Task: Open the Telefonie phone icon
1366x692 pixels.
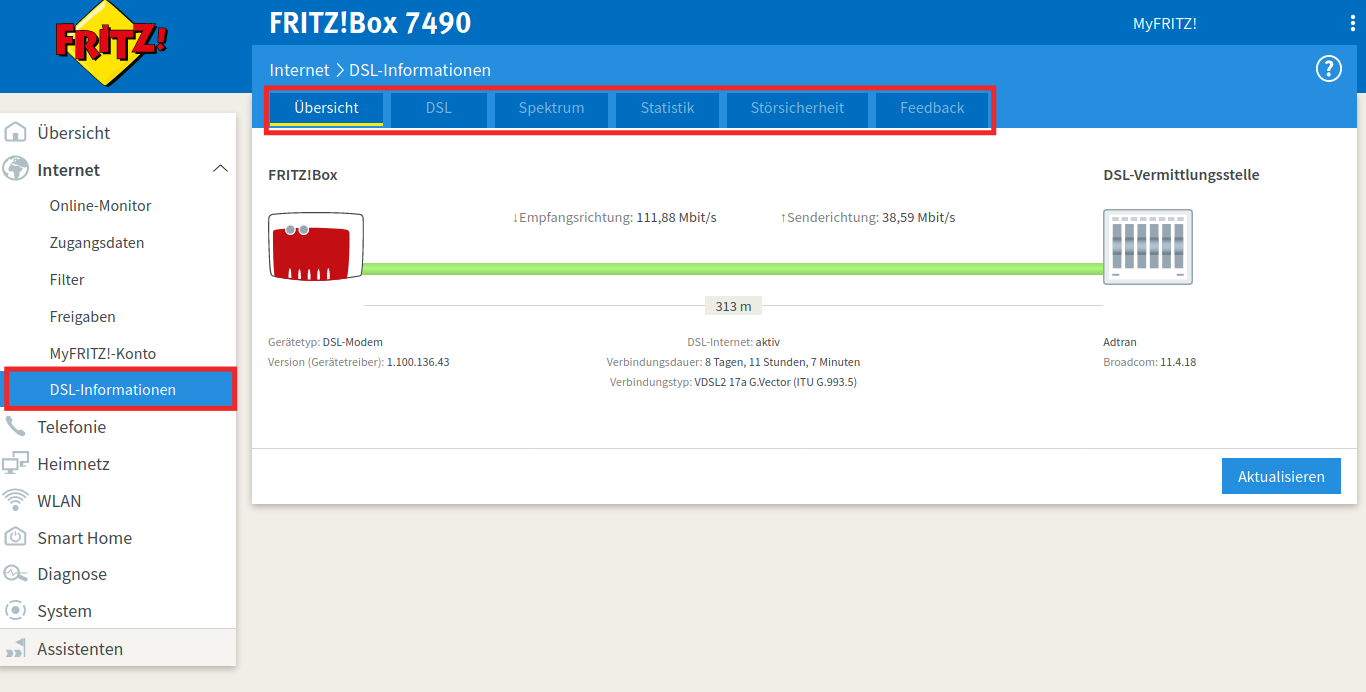Action: pos(17,426)
